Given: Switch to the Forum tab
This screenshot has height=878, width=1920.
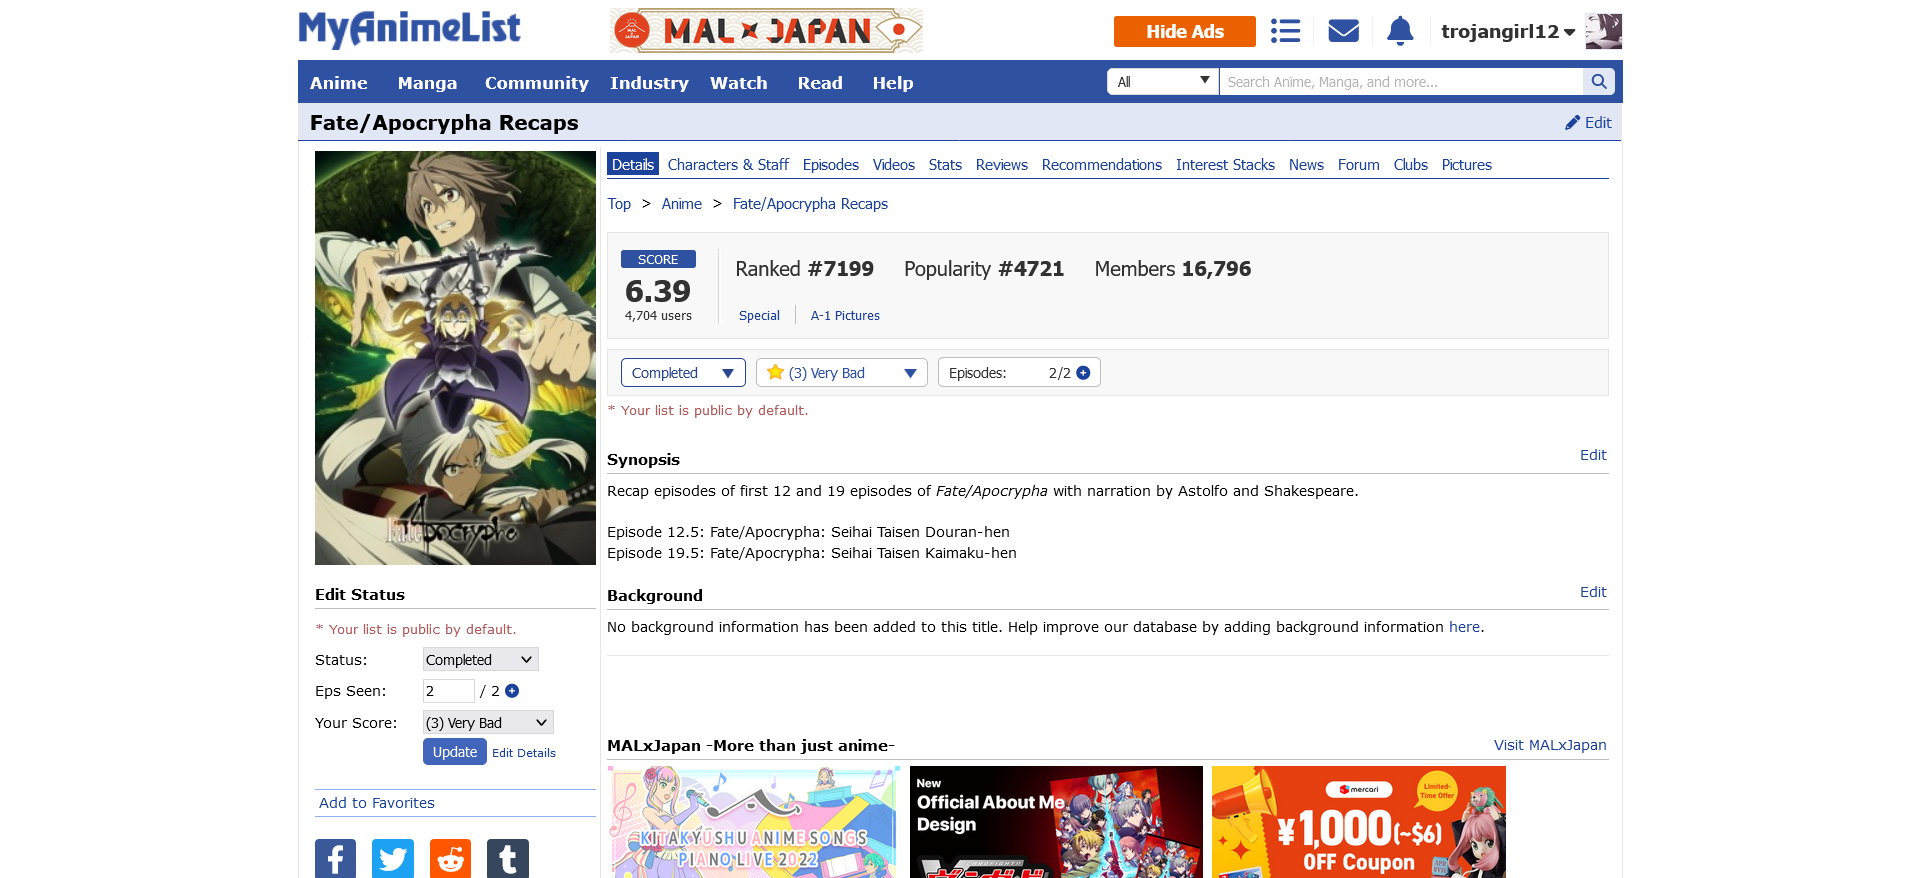Looking at the screenshot, I should click(x=1359, y=165).
